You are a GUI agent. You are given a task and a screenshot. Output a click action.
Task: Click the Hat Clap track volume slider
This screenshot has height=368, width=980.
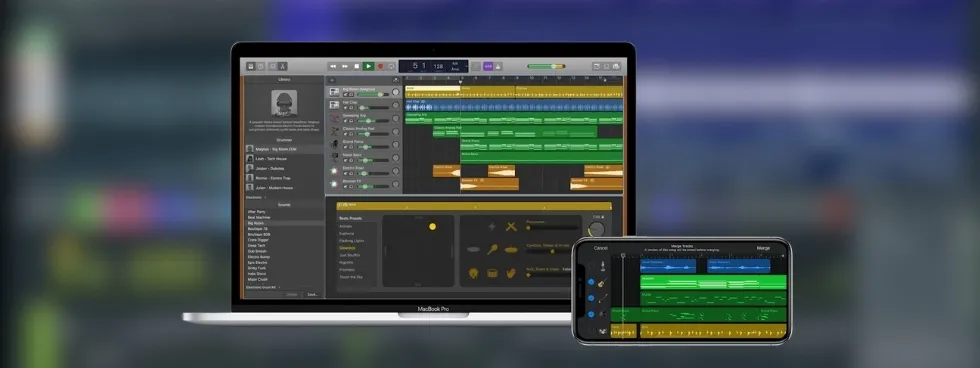[x=372, y=107]
